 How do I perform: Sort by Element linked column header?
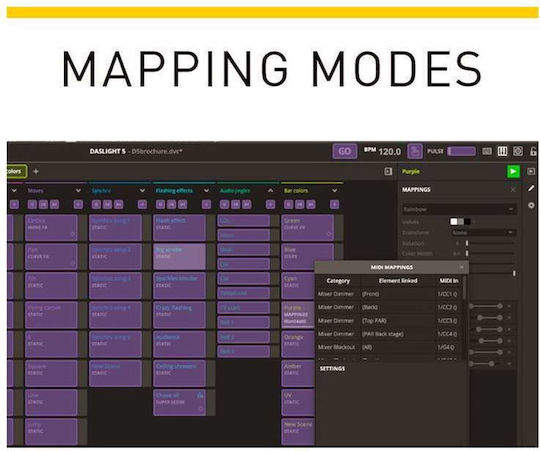398,281
